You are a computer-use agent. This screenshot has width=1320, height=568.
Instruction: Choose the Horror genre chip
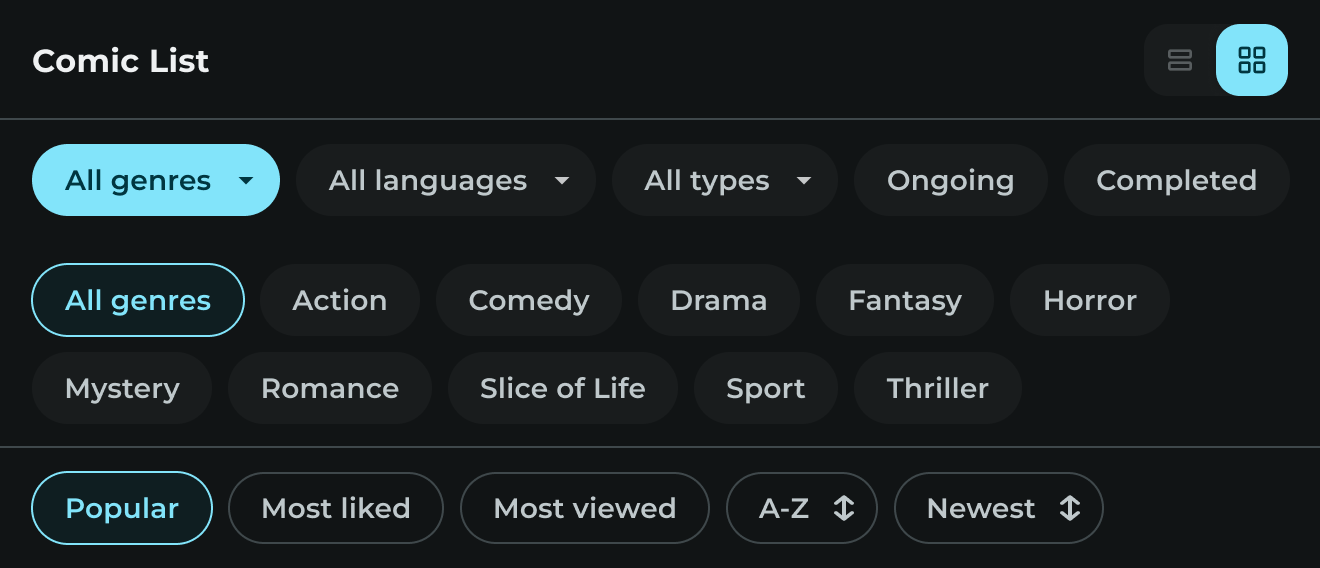tap(1090, 300)
